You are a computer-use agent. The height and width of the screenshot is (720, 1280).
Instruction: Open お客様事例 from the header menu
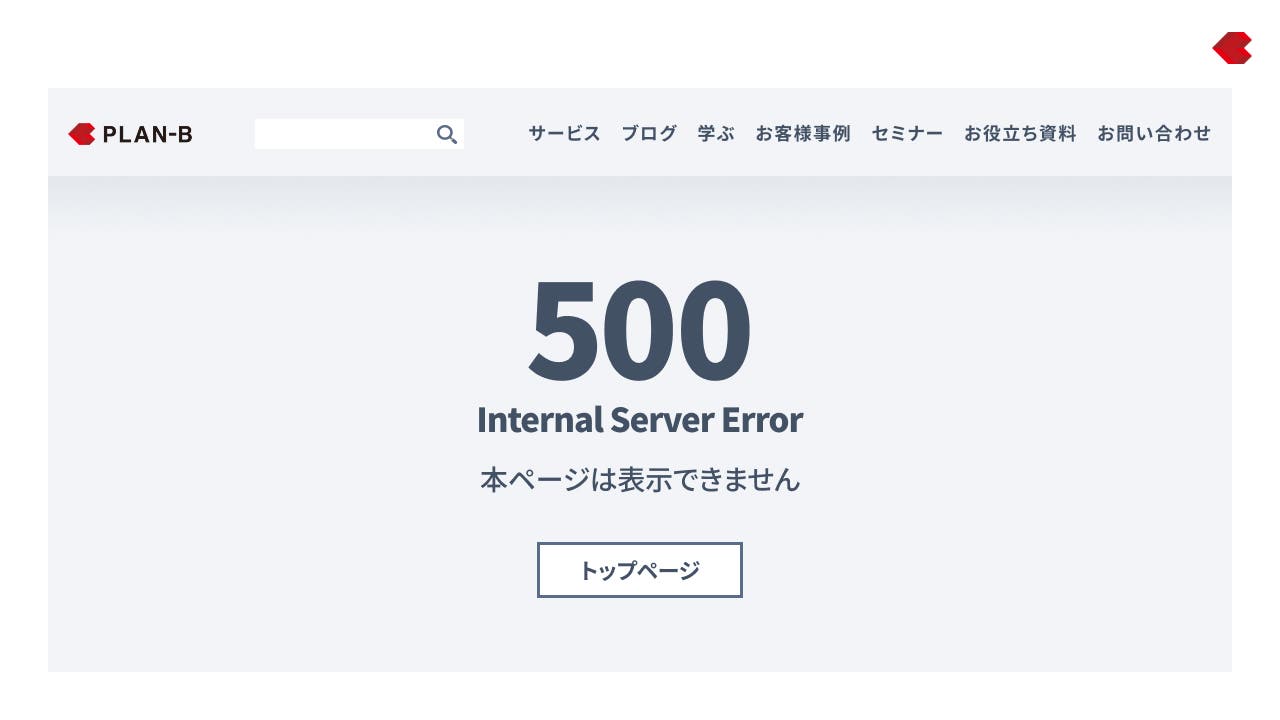[x=803, y=133]
